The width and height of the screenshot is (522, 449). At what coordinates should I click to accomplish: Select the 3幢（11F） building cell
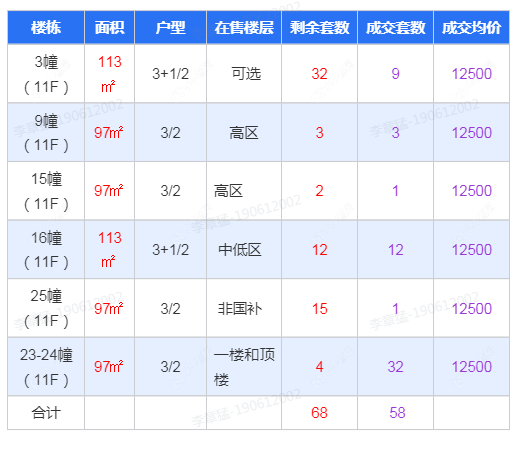tap(46, 74)
